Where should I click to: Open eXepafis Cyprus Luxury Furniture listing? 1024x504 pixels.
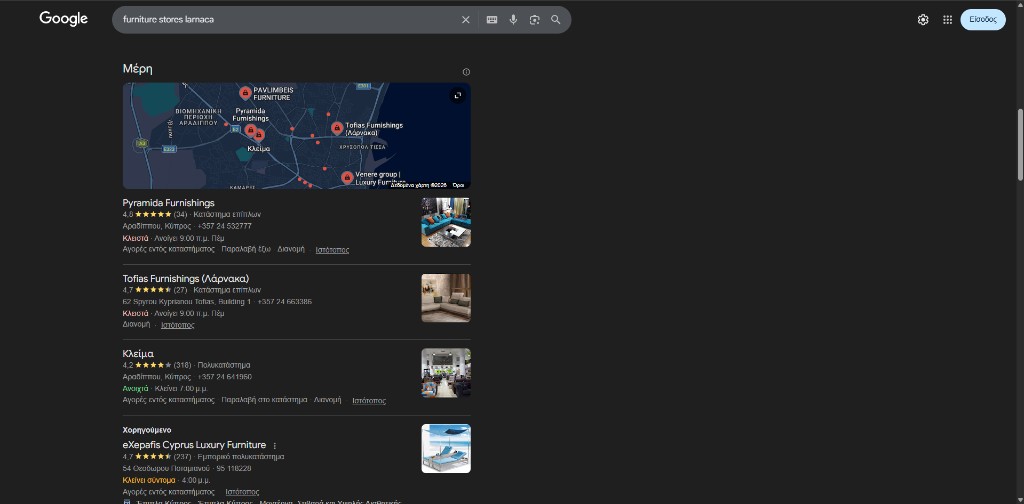click(195, 445)
